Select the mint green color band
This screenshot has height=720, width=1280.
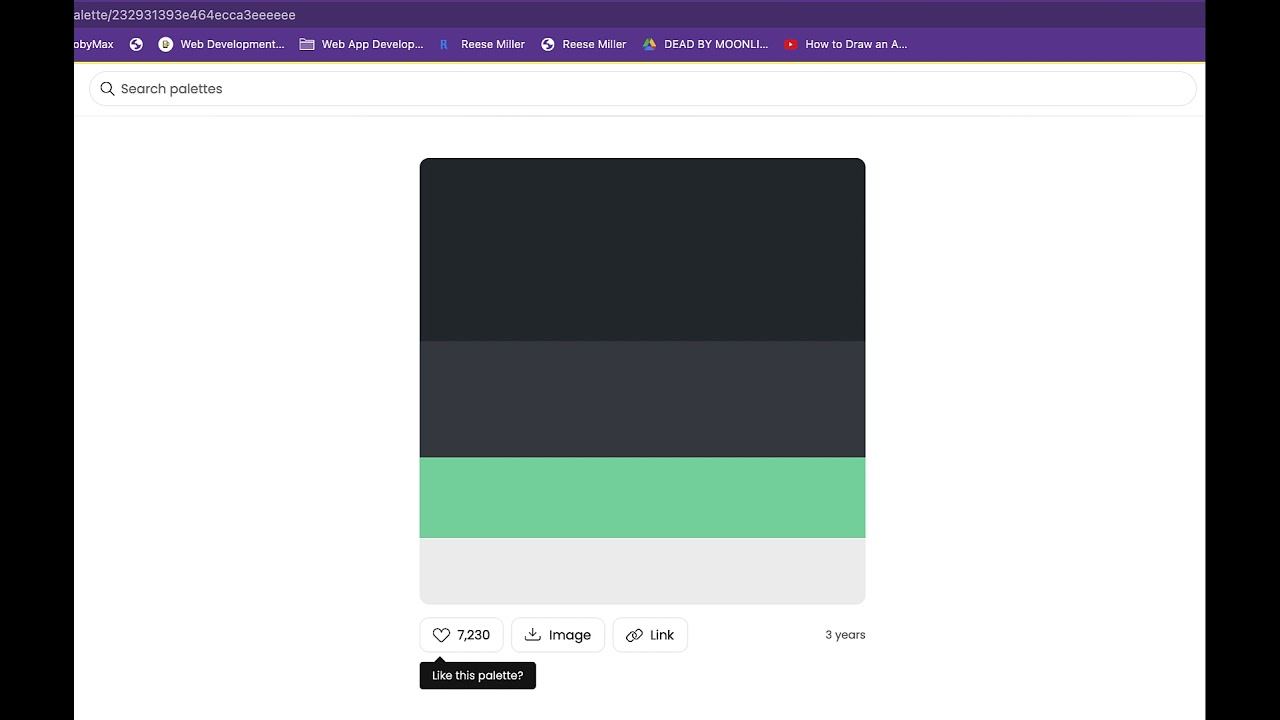(642, 498)
